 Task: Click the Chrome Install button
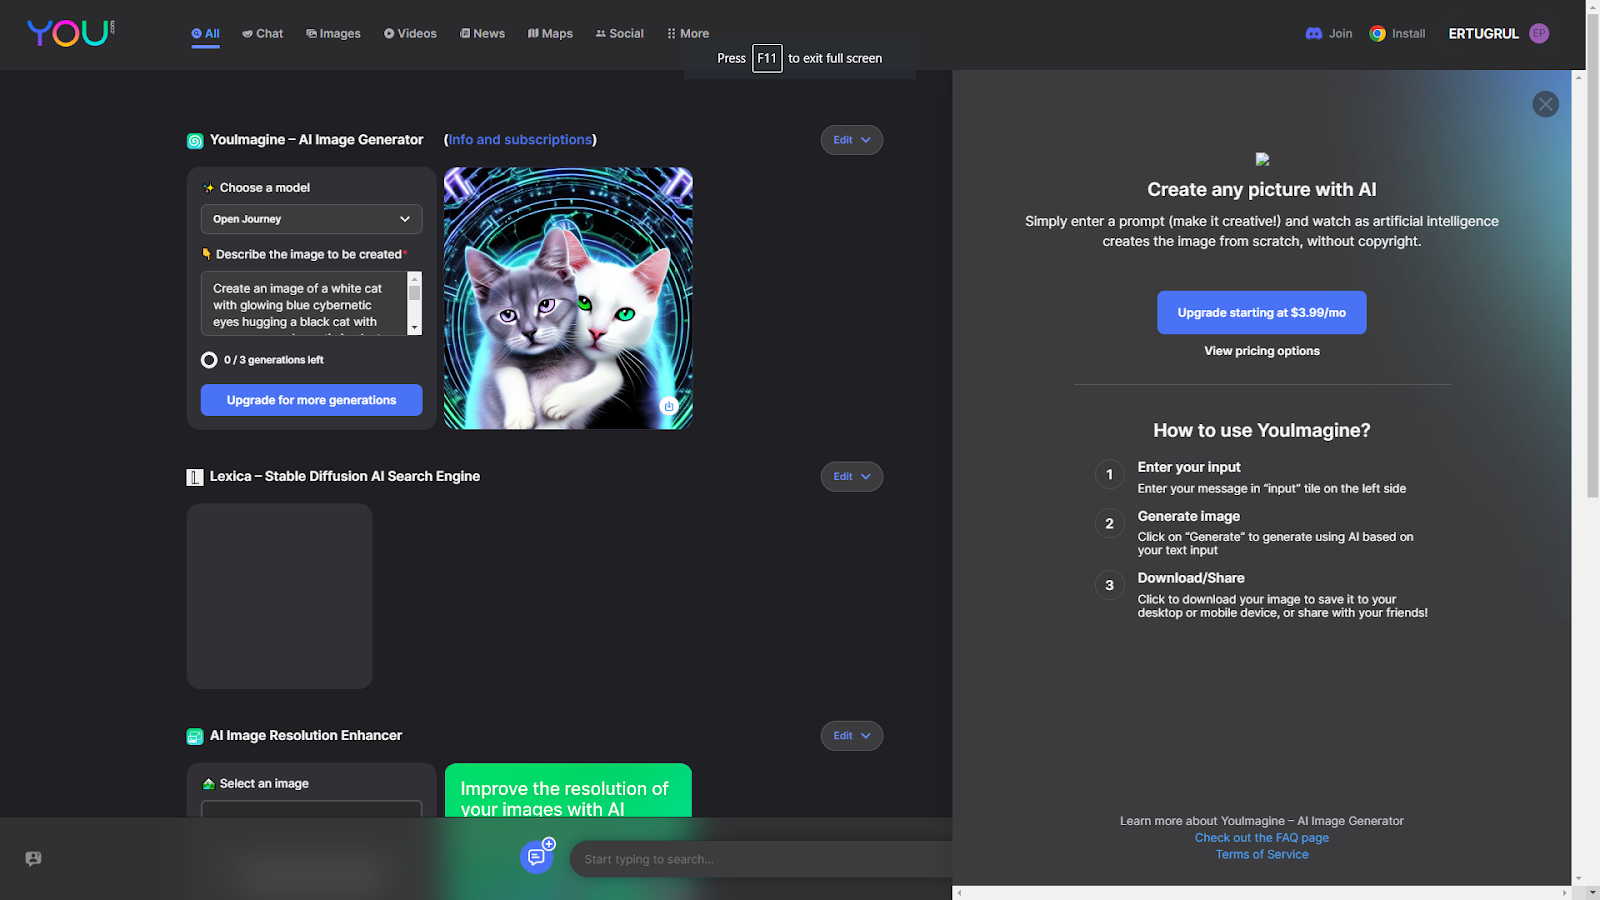[1397, 34]
